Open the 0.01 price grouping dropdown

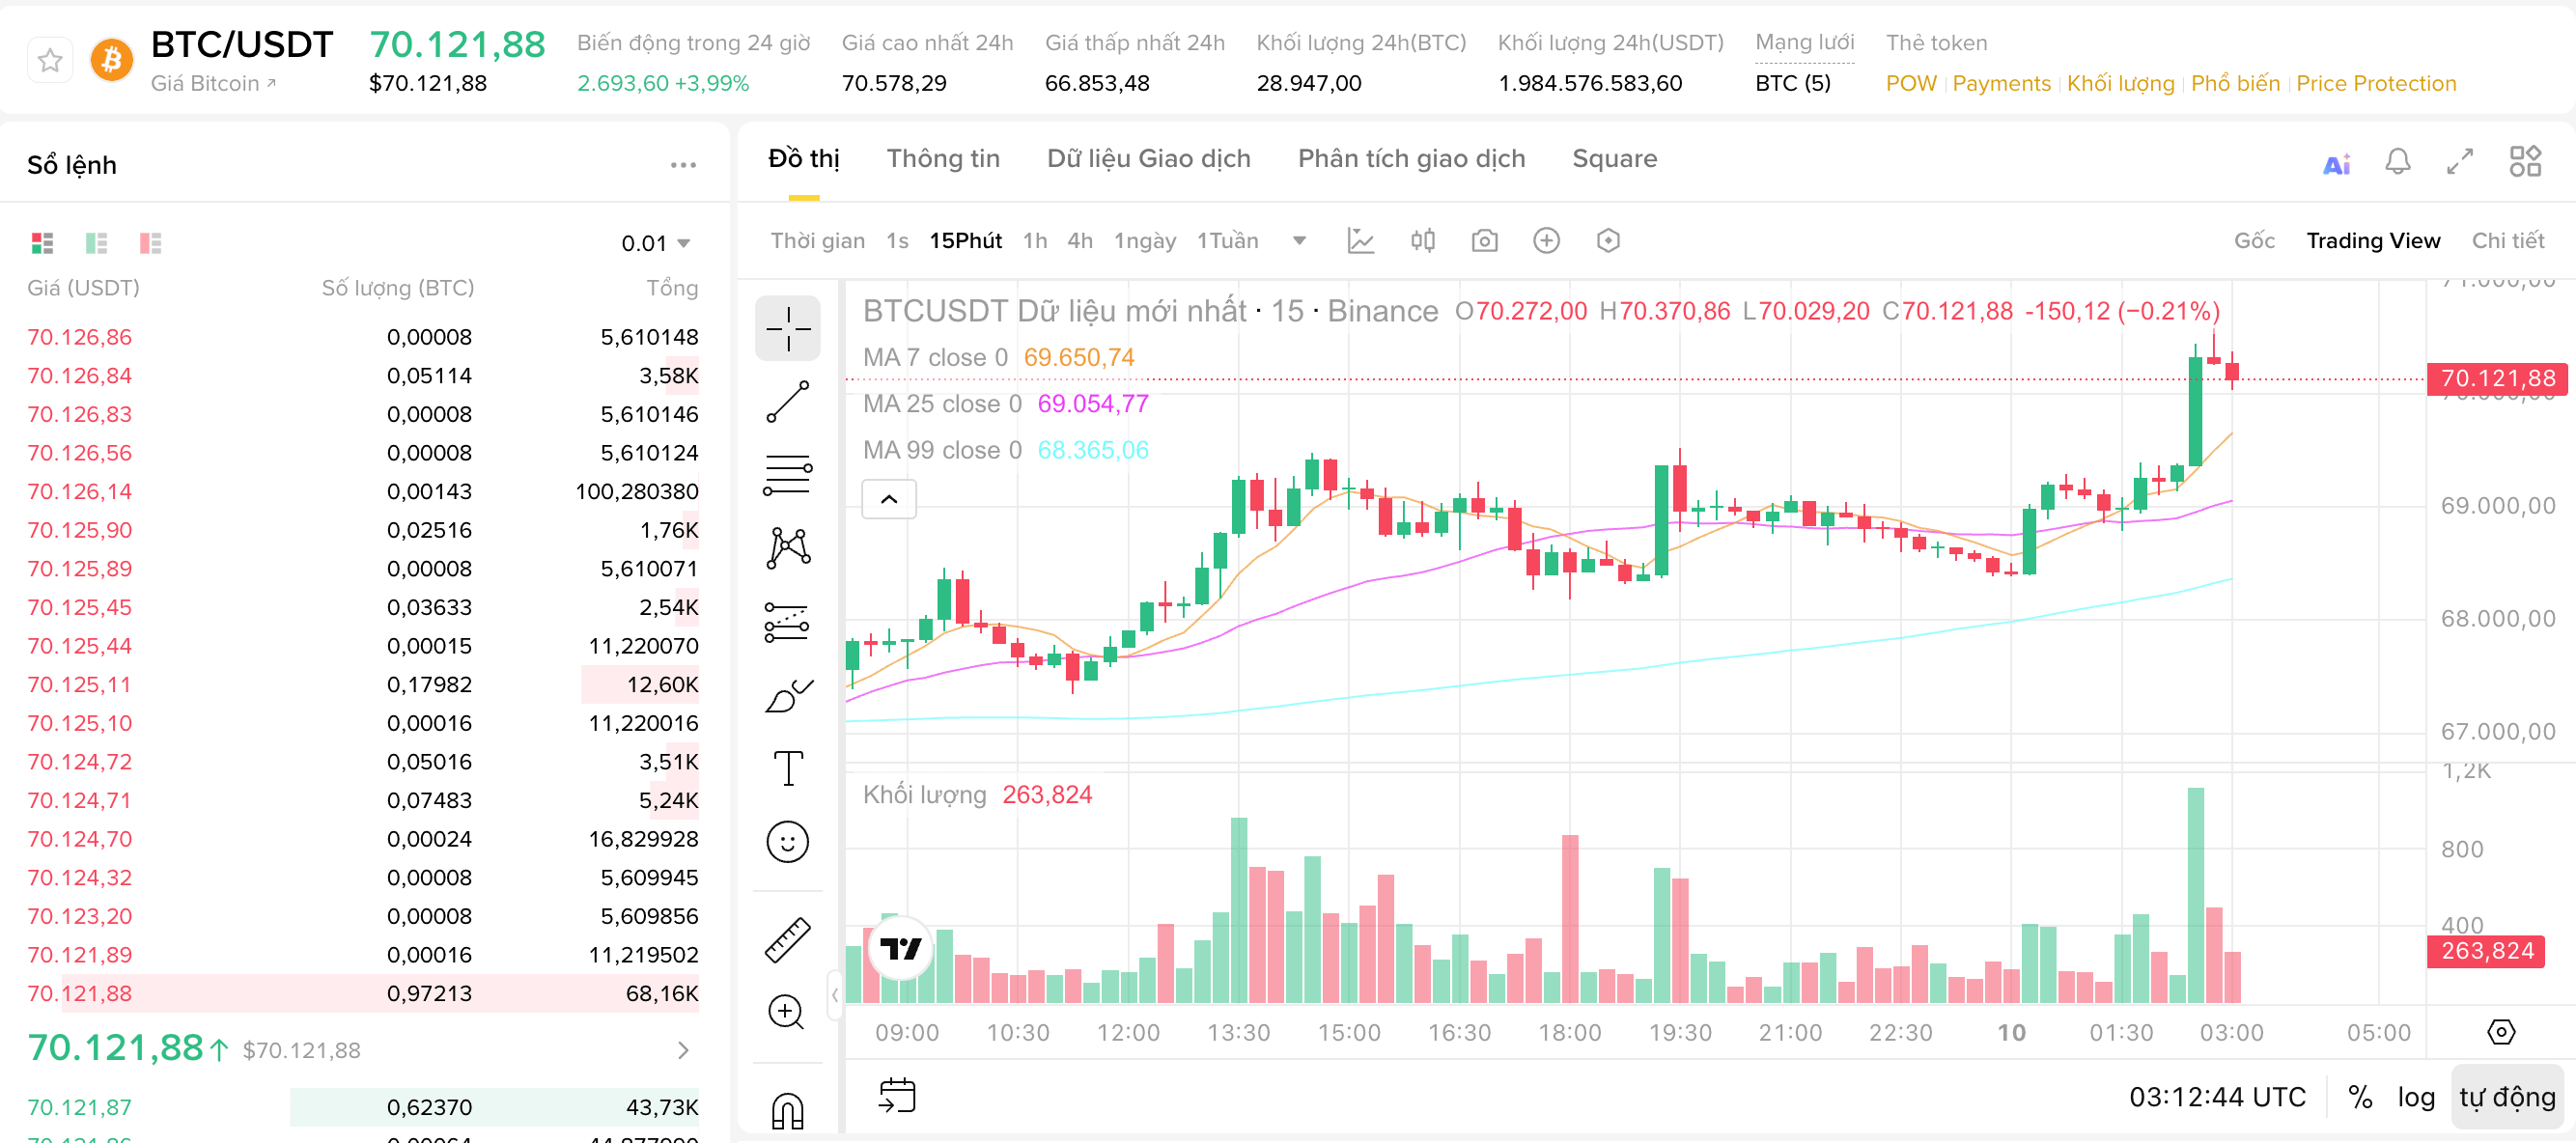click(x=655, y=243)
